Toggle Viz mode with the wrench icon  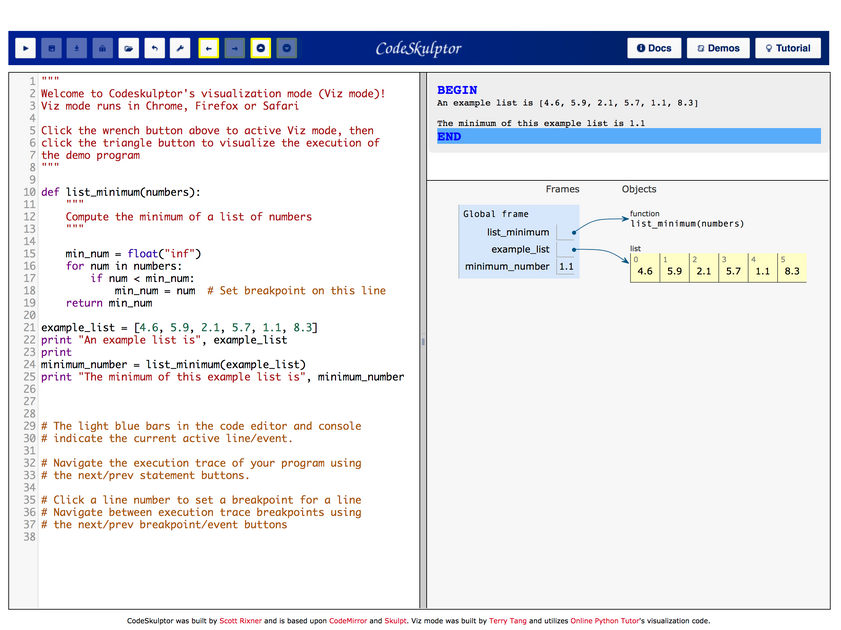(181, 48)
